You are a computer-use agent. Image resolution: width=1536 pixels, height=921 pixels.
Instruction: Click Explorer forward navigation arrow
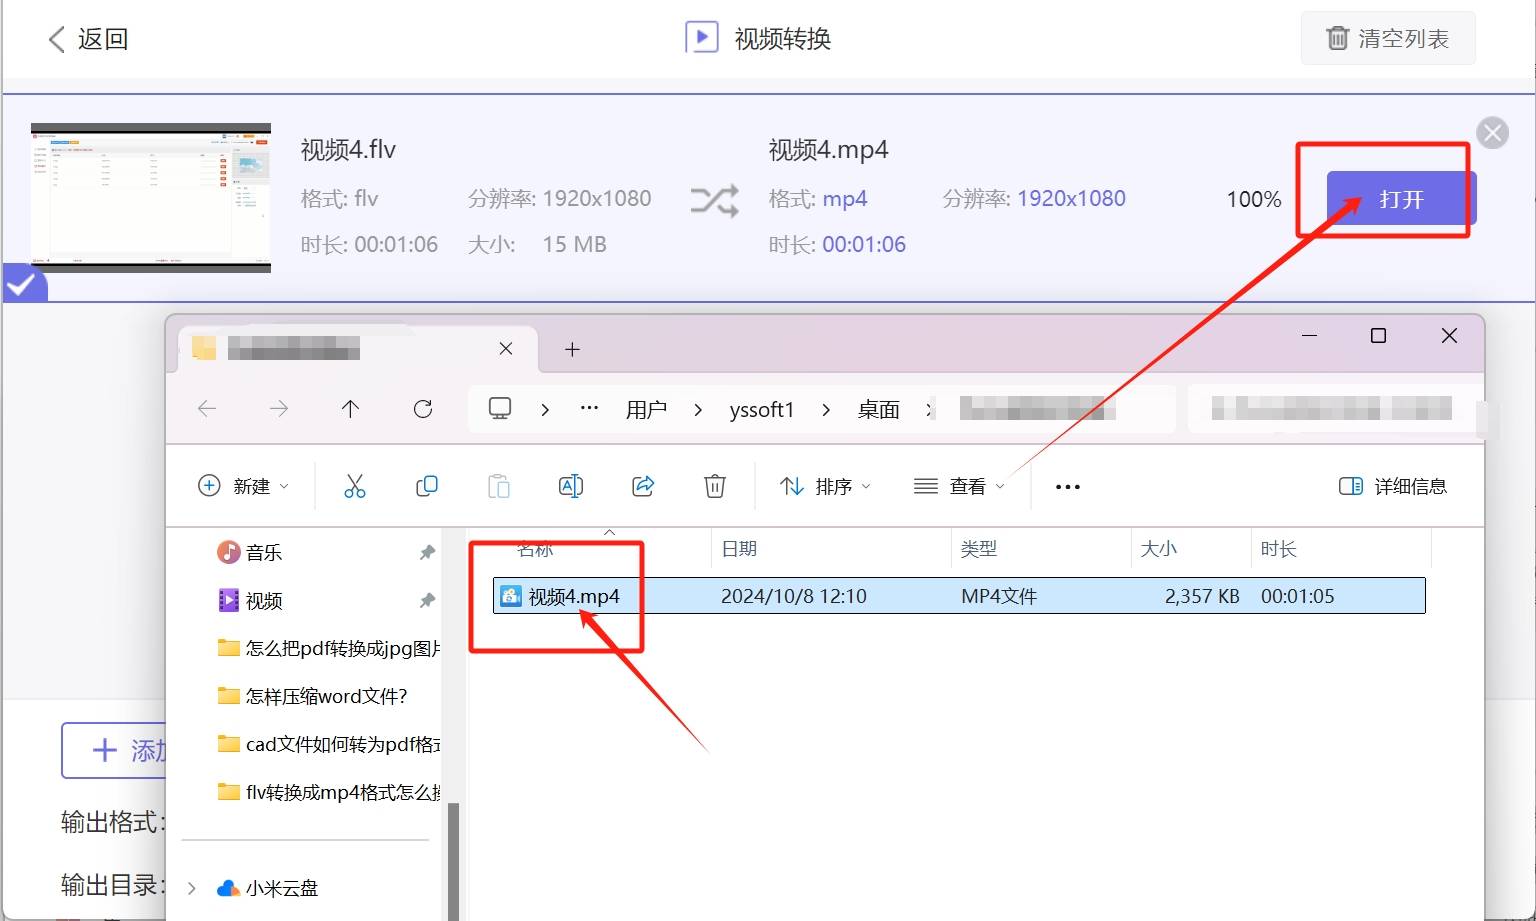(x=279, y=408)
